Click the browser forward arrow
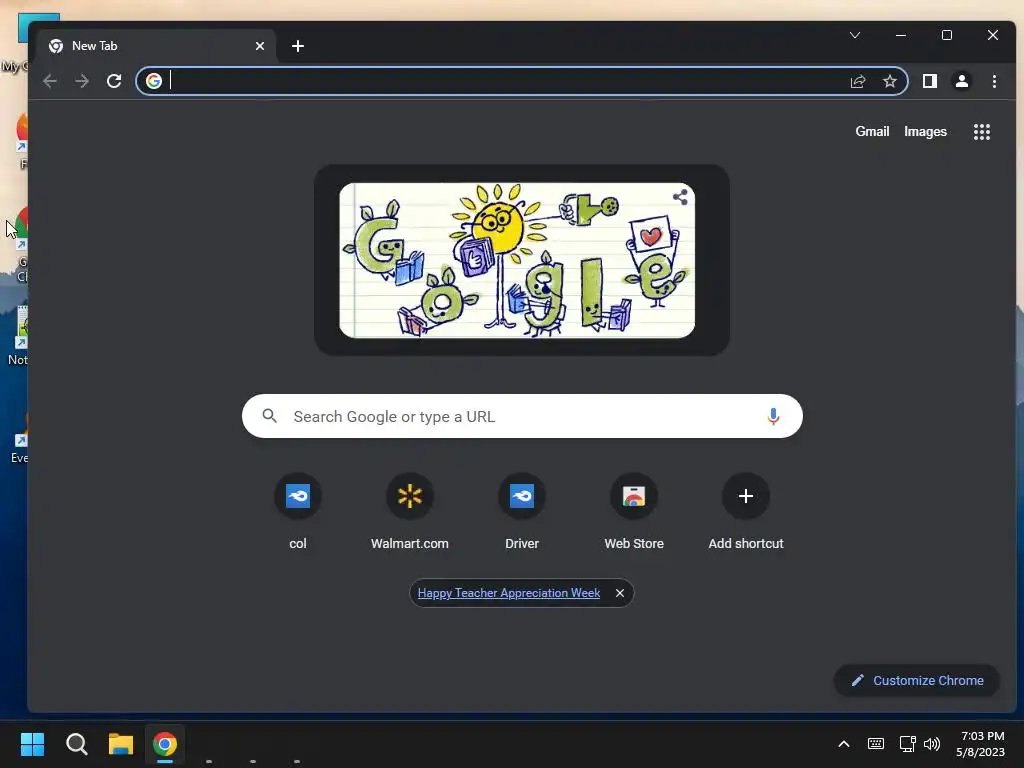 tap(82, 81)
